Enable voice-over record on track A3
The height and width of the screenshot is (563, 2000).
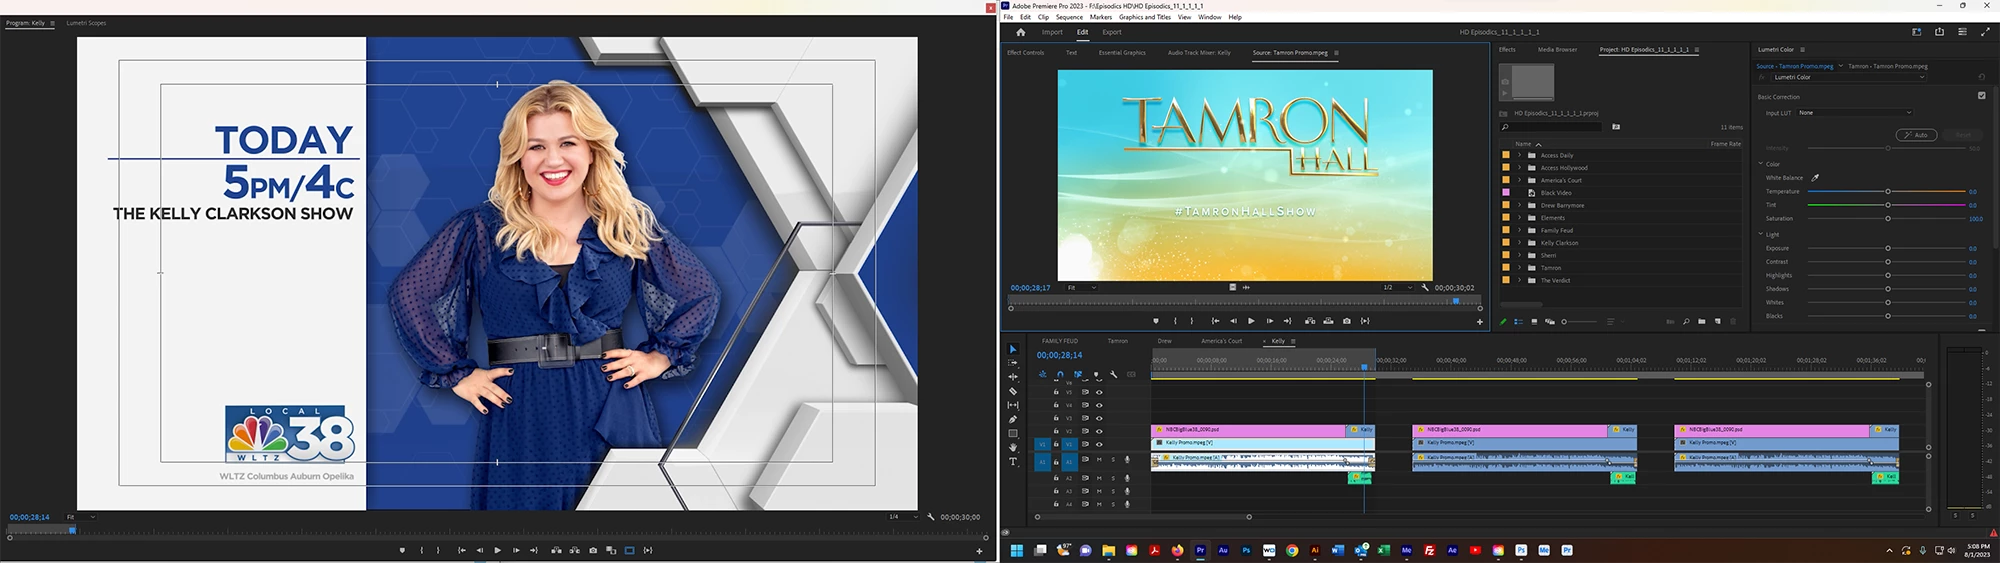coord(1127,491)
